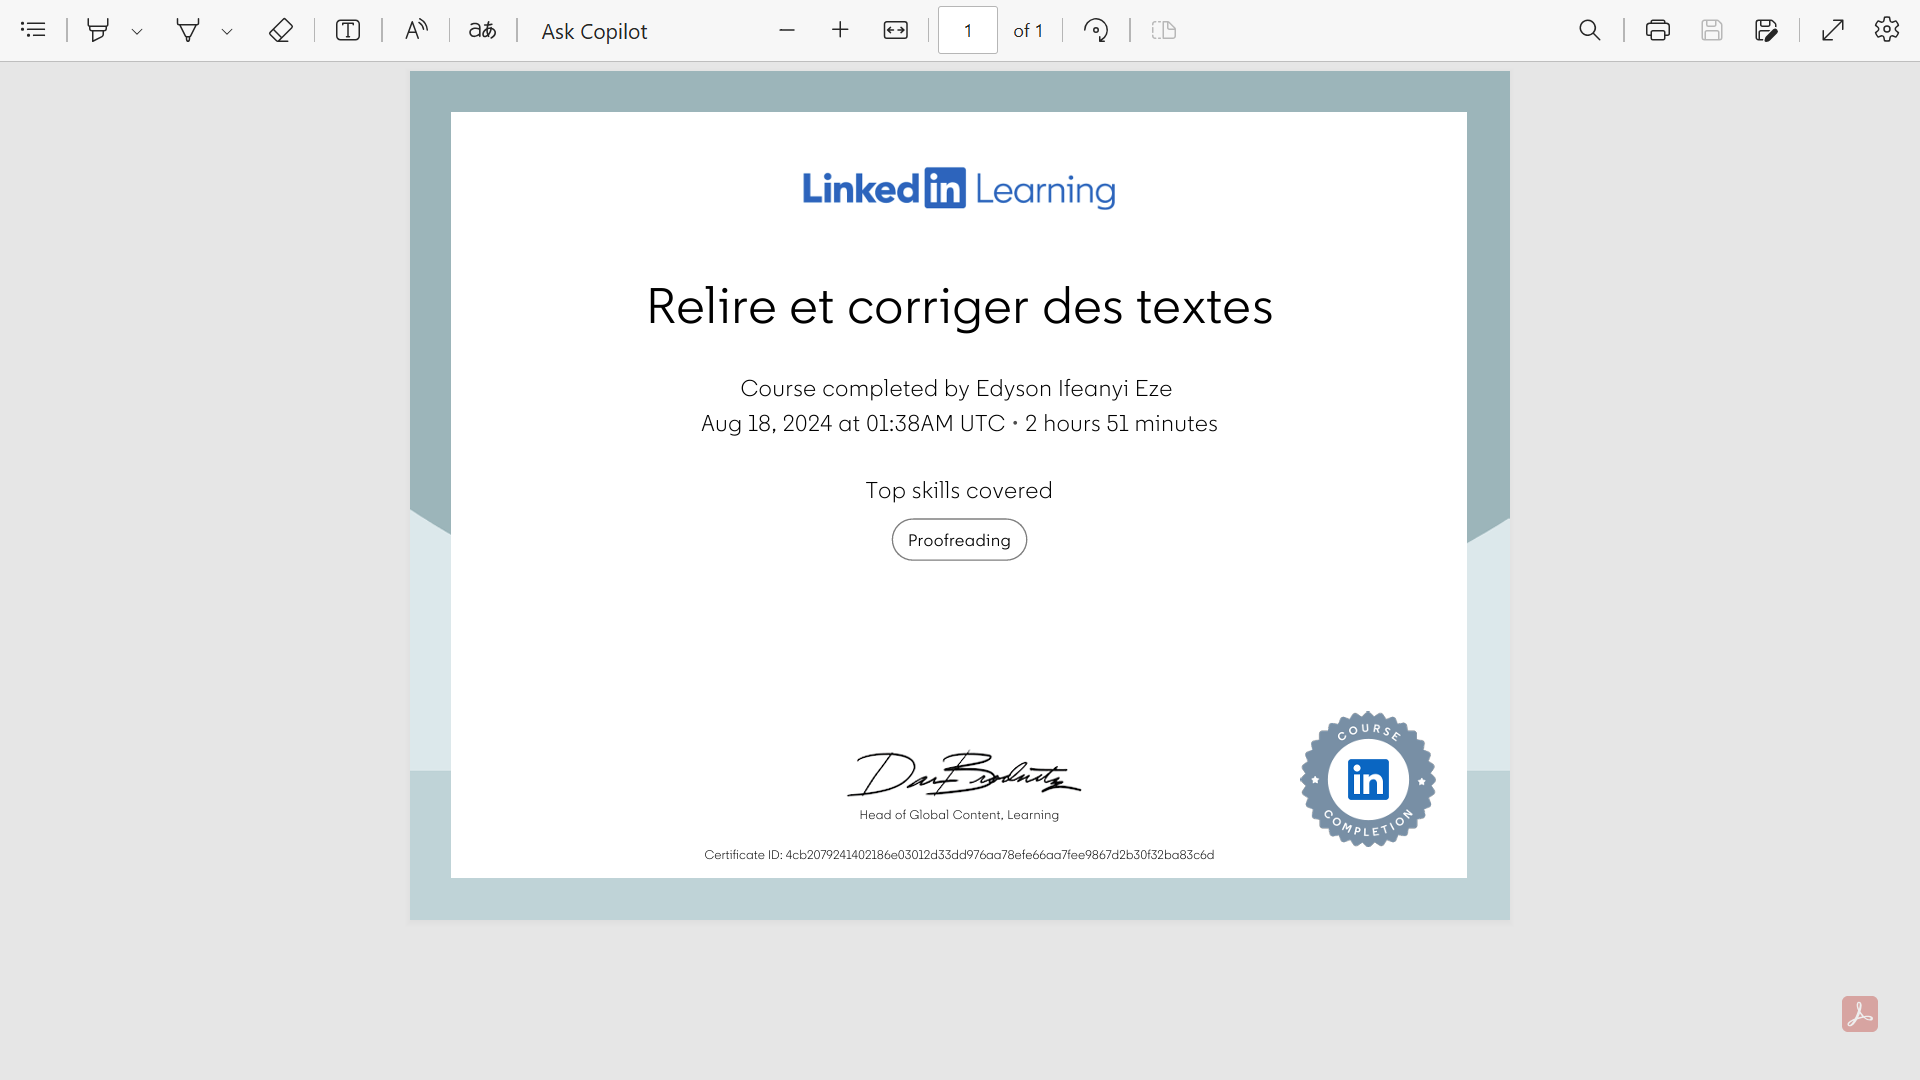
Task: Click the handwritten signature on the certificate
Action: tap(964, 774)
